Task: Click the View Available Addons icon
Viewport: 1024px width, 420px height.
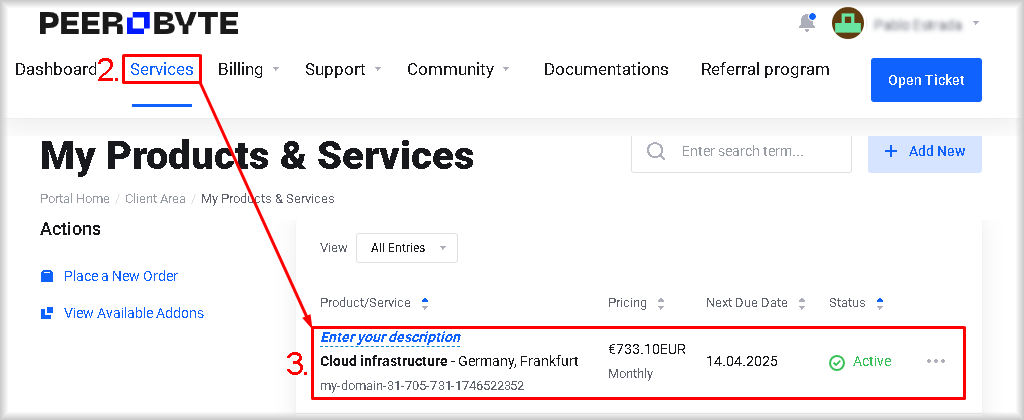Action: [47, 313]
